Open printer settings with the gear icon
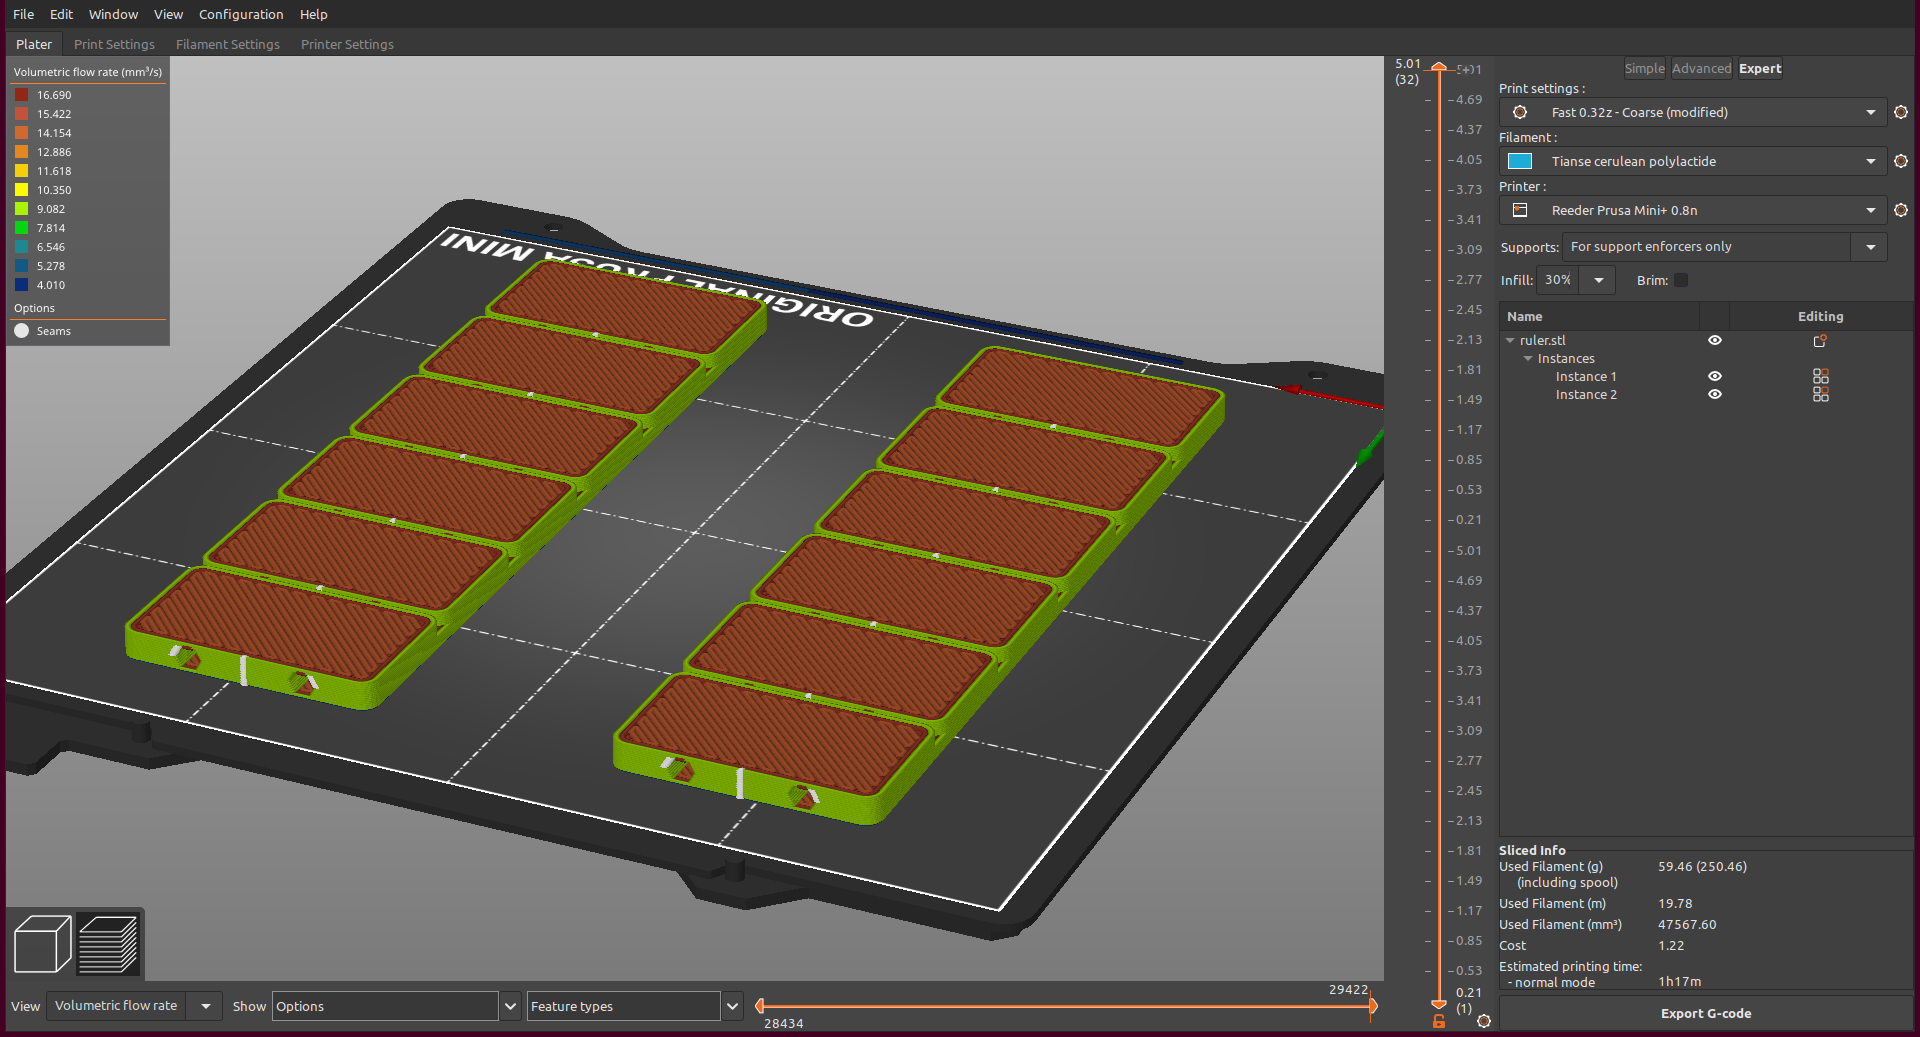 coord(1901,210)
